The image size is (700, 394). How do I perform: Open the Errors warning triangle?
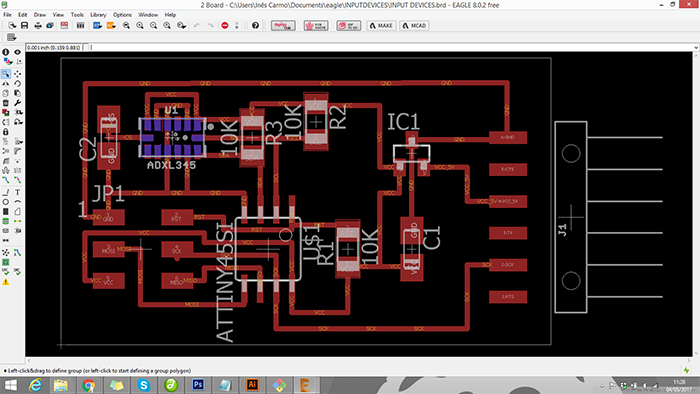[x=6, y=282]
